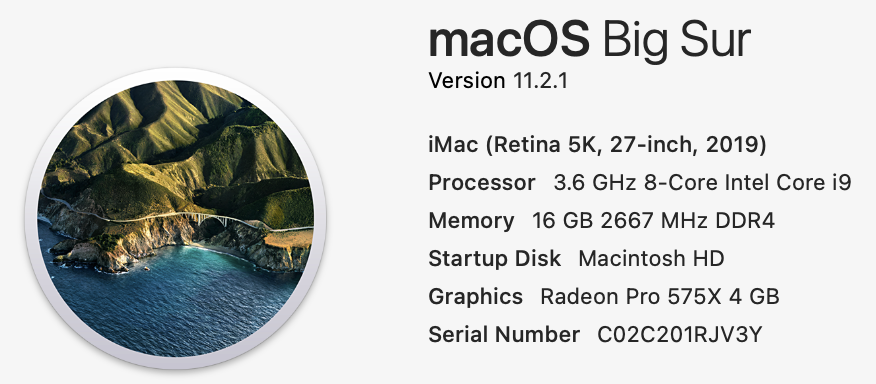Image resolution: width=876 pixels, height=384 pixels.
Task: Click the blue ocean area of the icon
Action: [168, 302]
